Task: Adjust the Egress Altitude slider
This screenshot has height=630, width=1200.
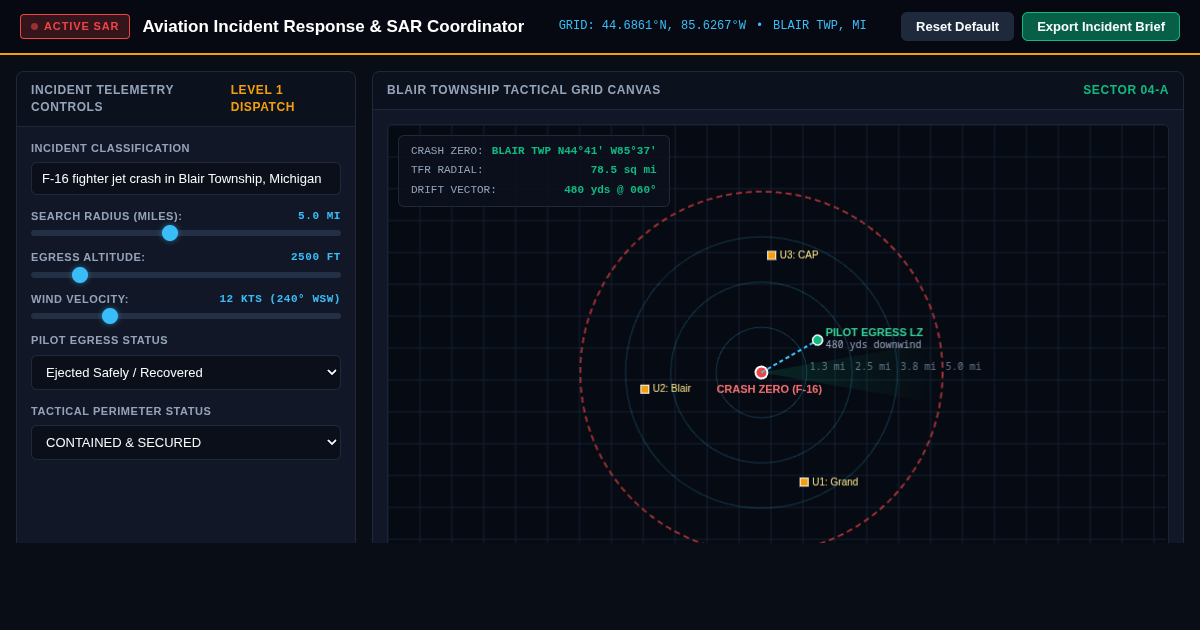Action: pos(186,275)
